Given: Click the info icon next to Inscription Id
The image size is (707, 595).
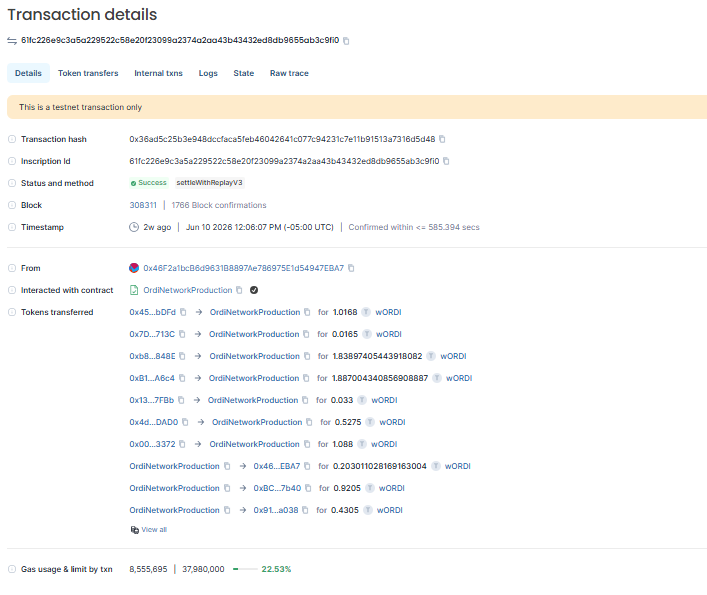Looking at the screenshot, I should (12, 161).
